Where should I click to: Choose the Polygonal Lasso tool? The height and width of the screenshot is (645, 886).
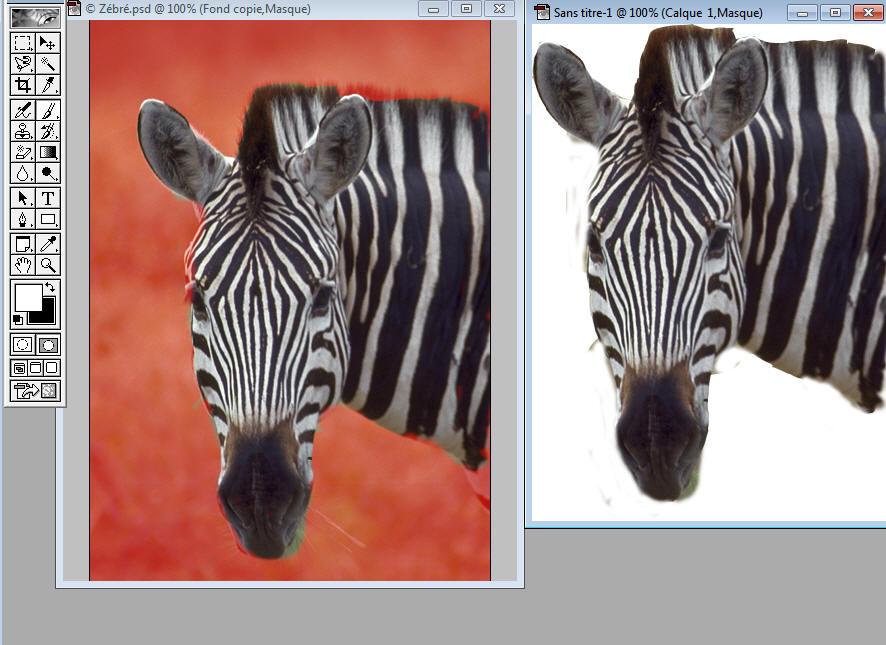[23, 64]
